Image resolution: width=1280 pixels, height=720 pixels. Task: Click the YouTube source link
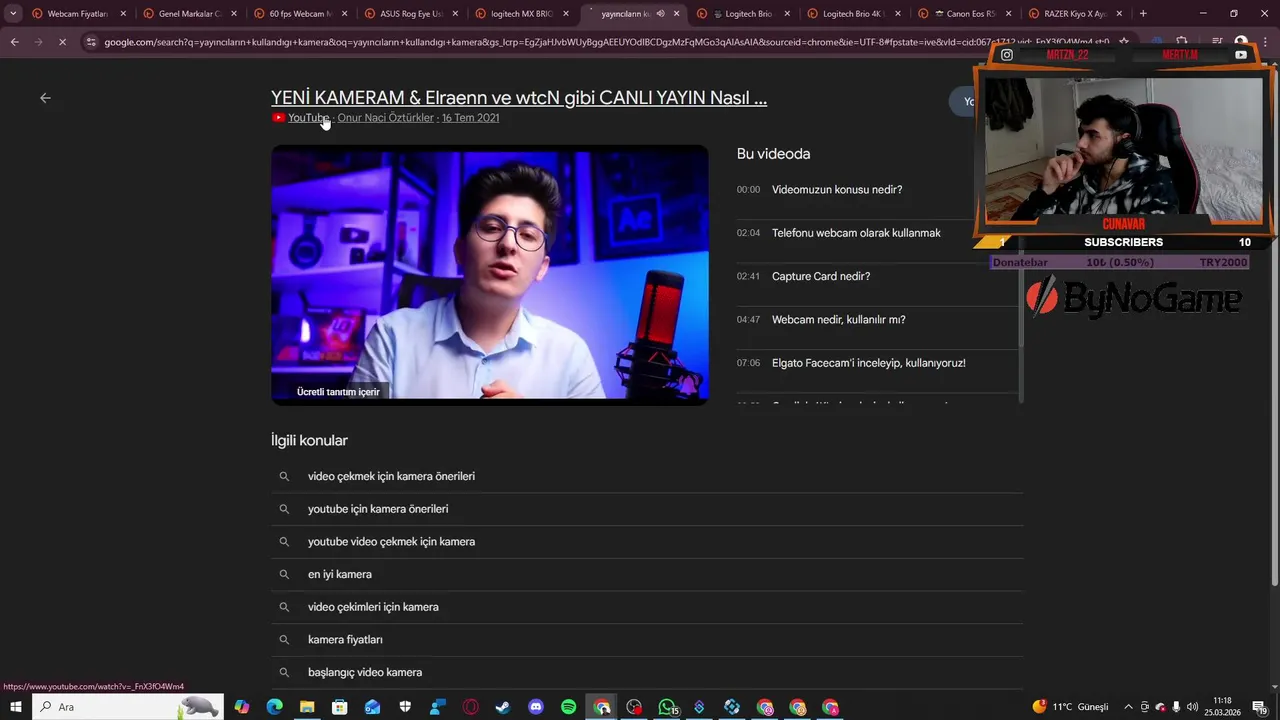pos(309,118)
